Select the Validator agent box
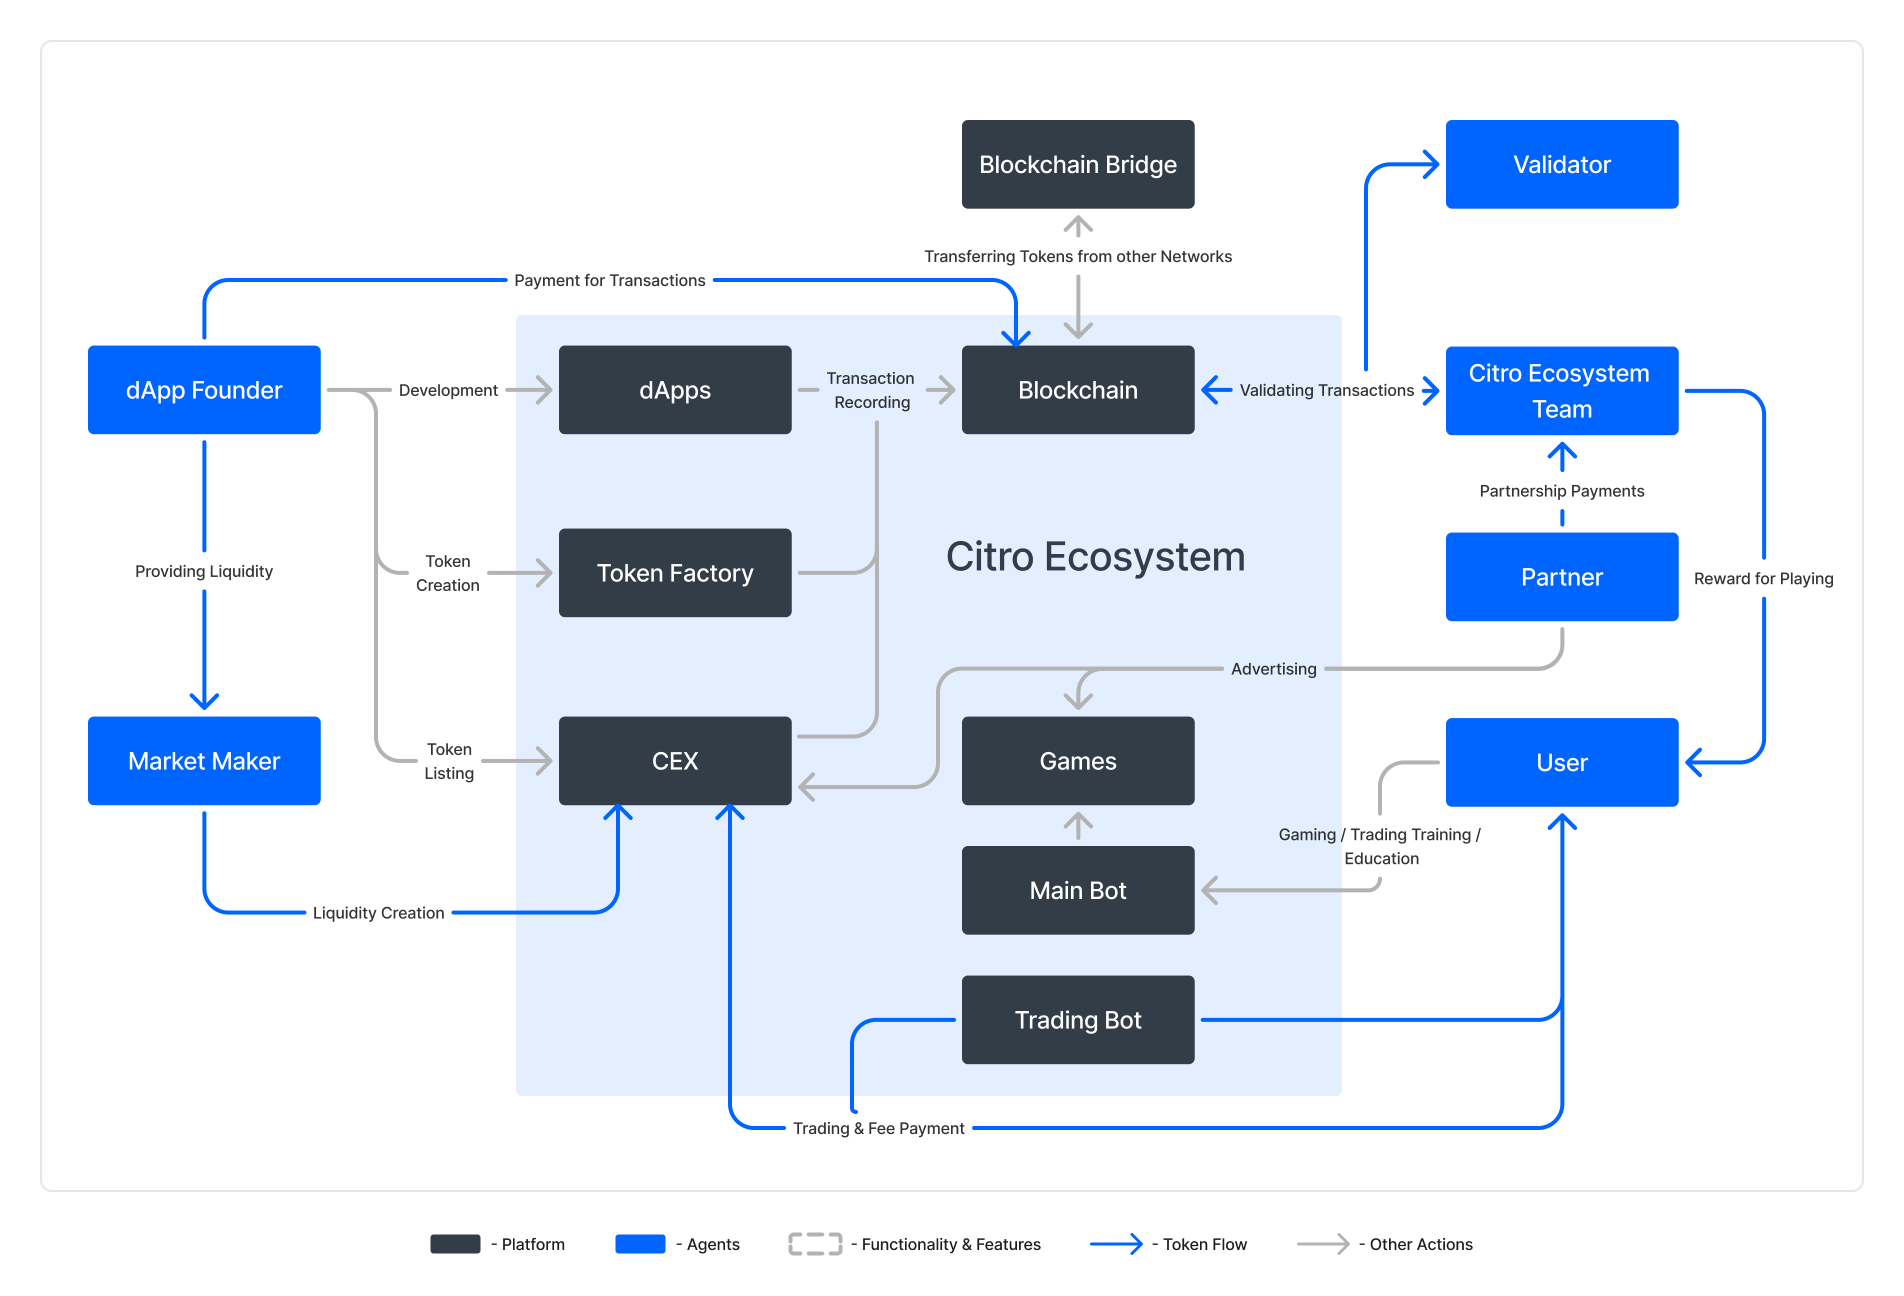The image size is (1904, 1296). coord(1561,165)
